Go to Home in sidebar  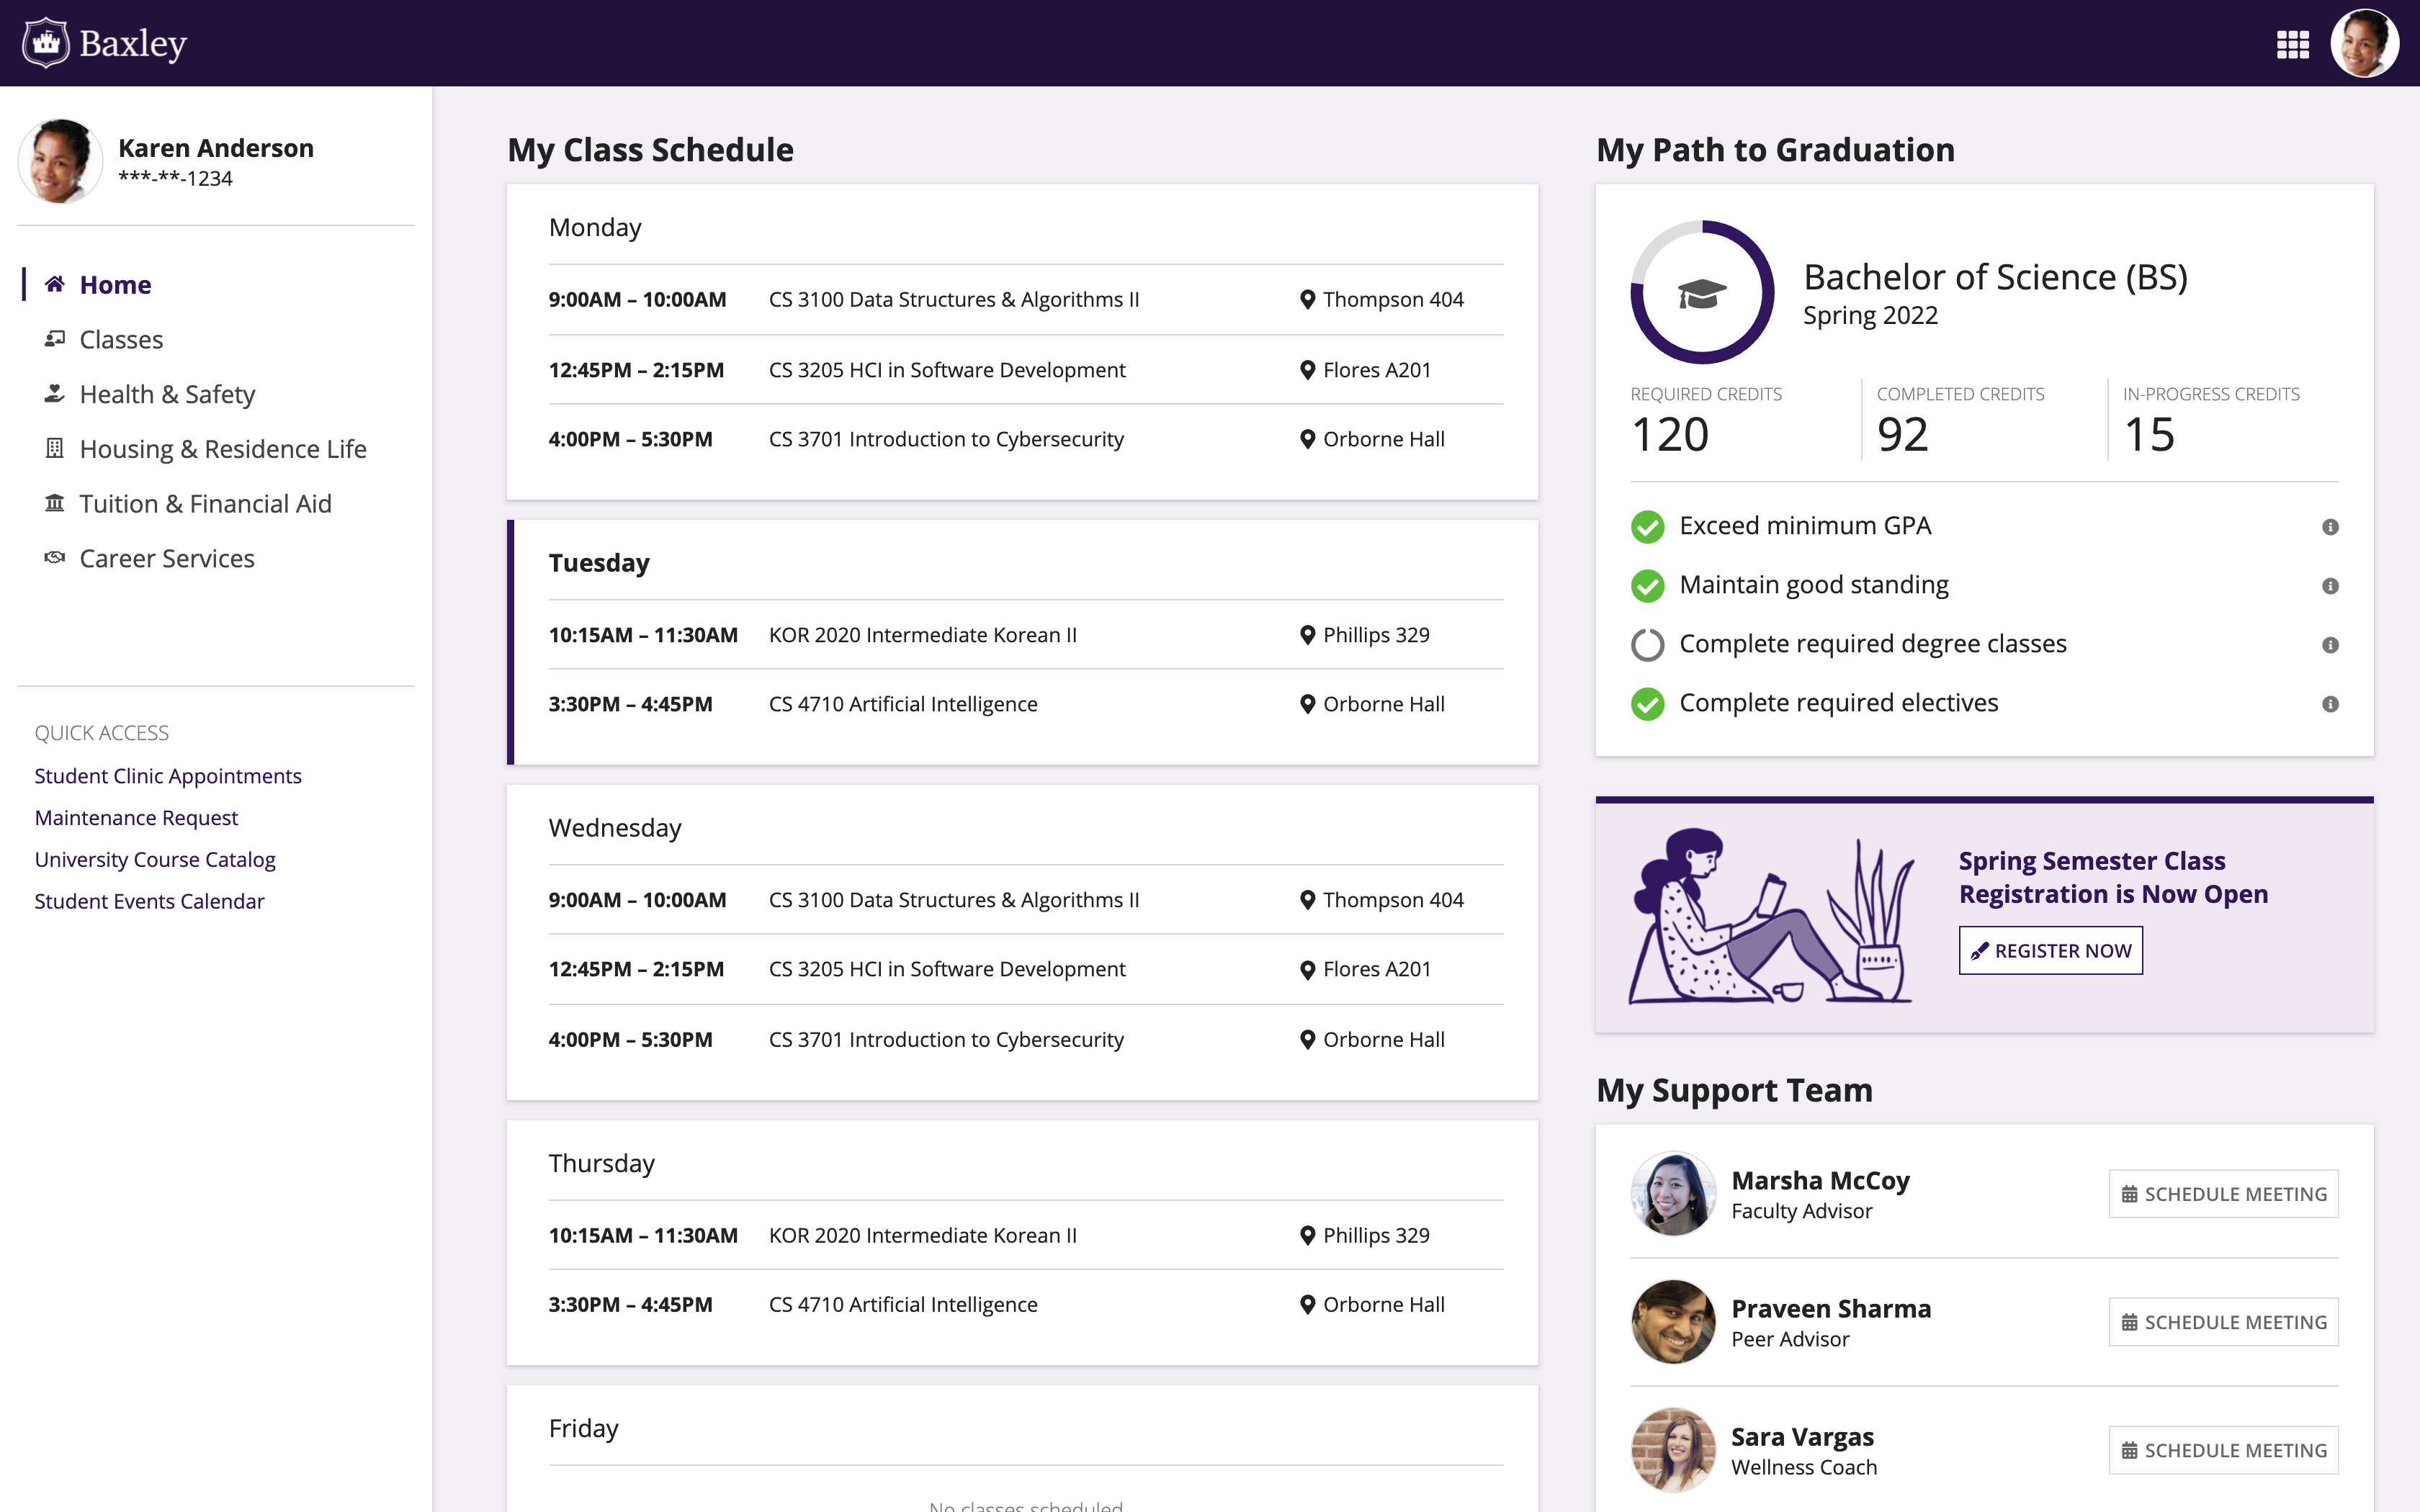tap(115, 284)
